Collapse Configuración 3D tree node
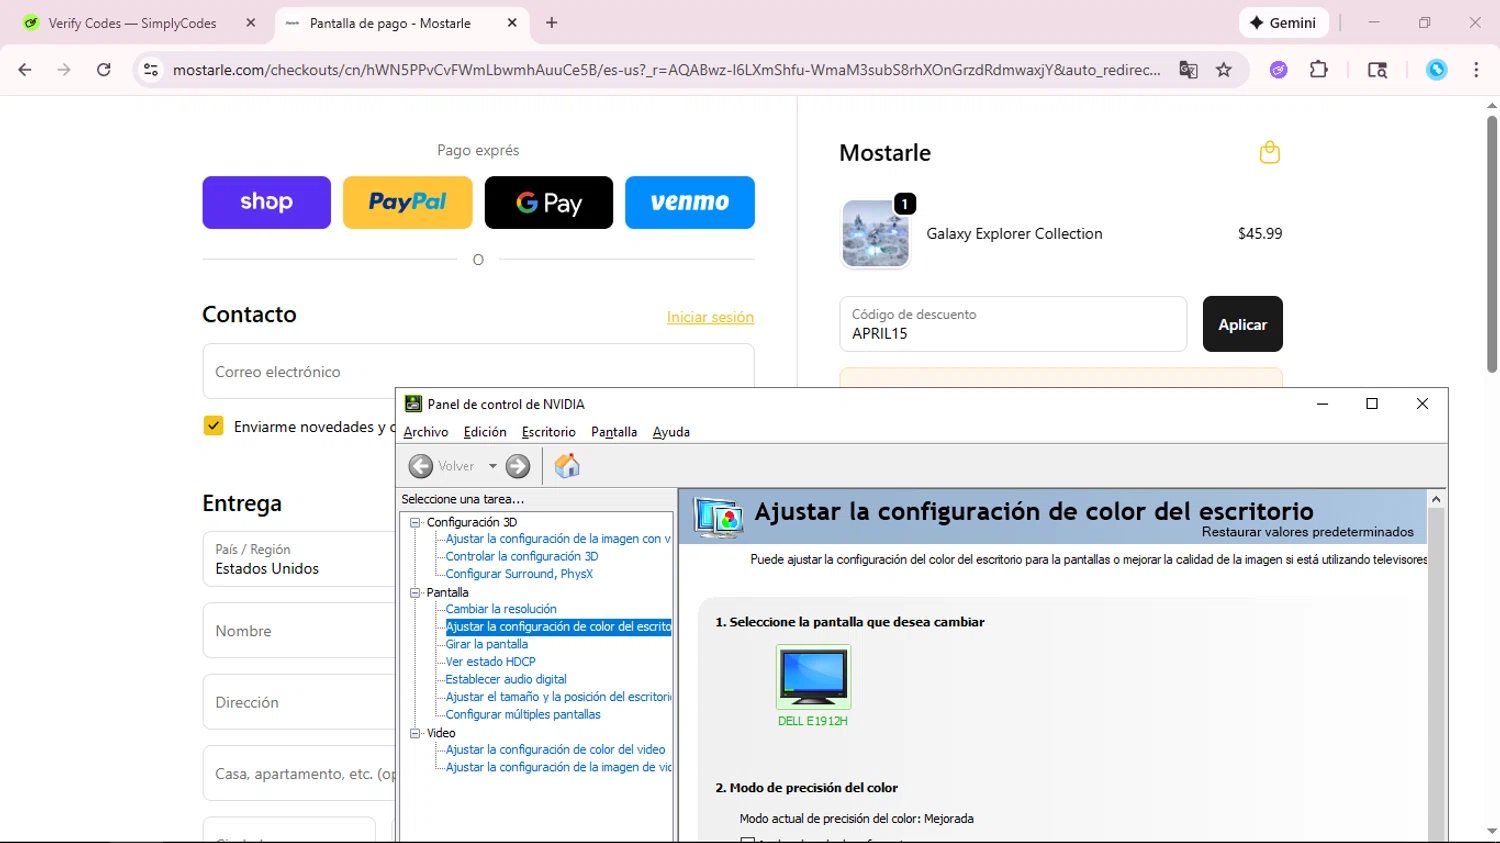Screen dimensions: 1500x843 (415, 523)
